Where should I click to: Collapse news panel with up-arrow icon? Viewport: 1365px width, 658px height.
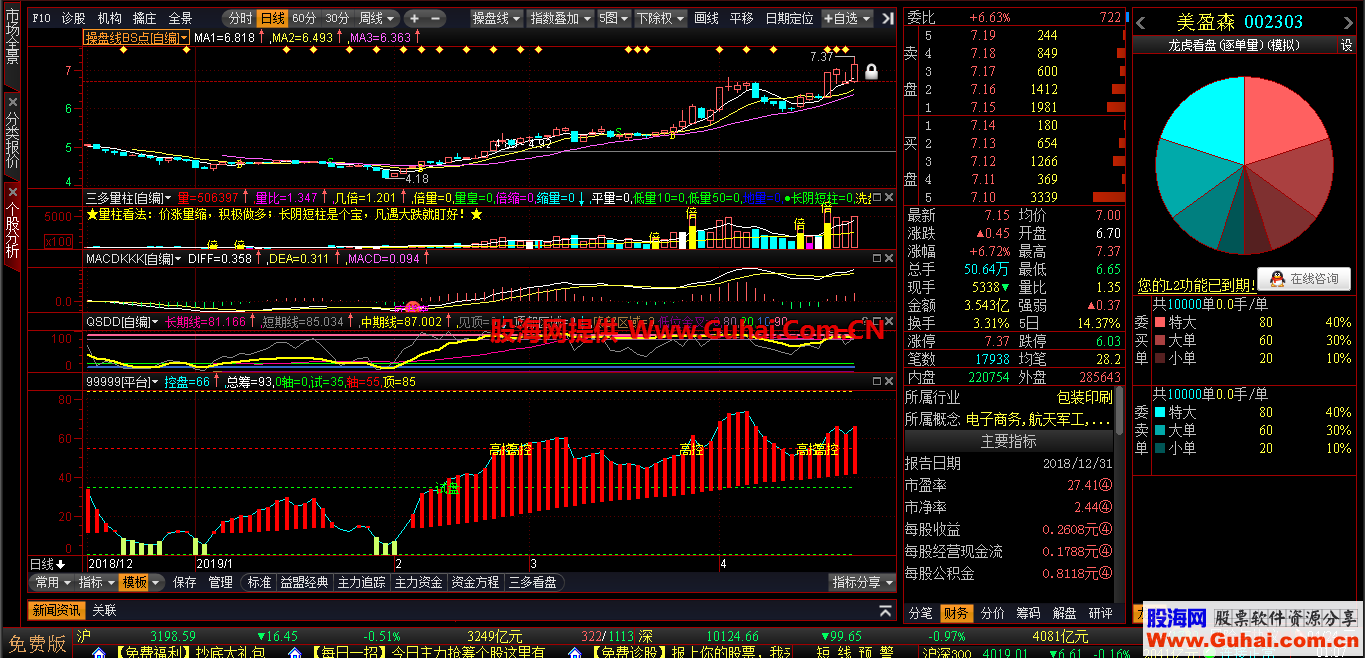tap(886, 610)
